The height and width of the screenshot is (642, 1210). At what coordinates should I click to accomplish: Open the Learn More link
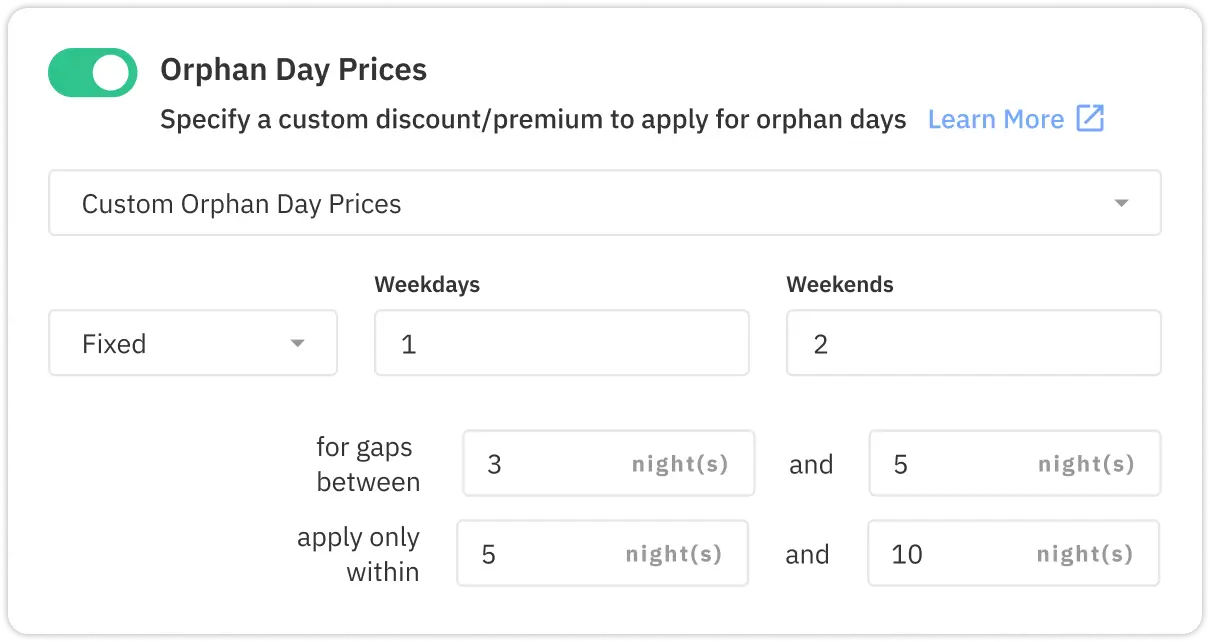pyautogui.click(x=996, y=119)
